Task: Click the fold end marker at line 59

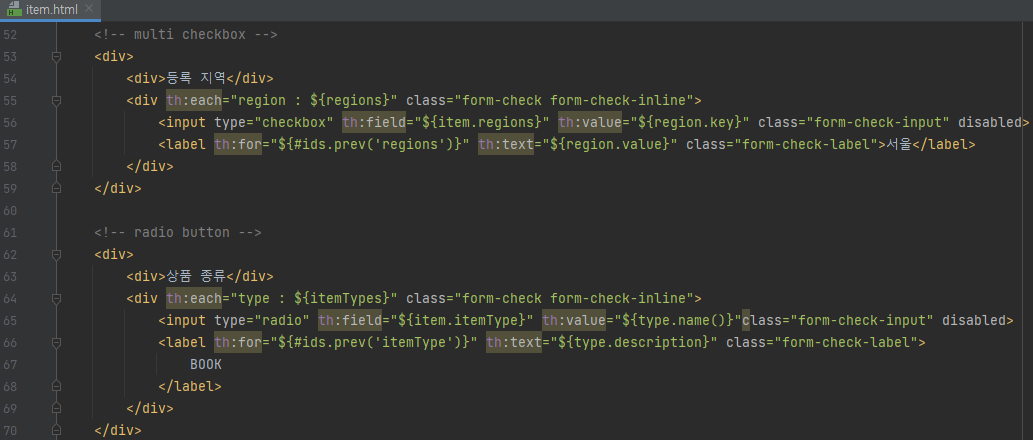Action: [56, 188]
